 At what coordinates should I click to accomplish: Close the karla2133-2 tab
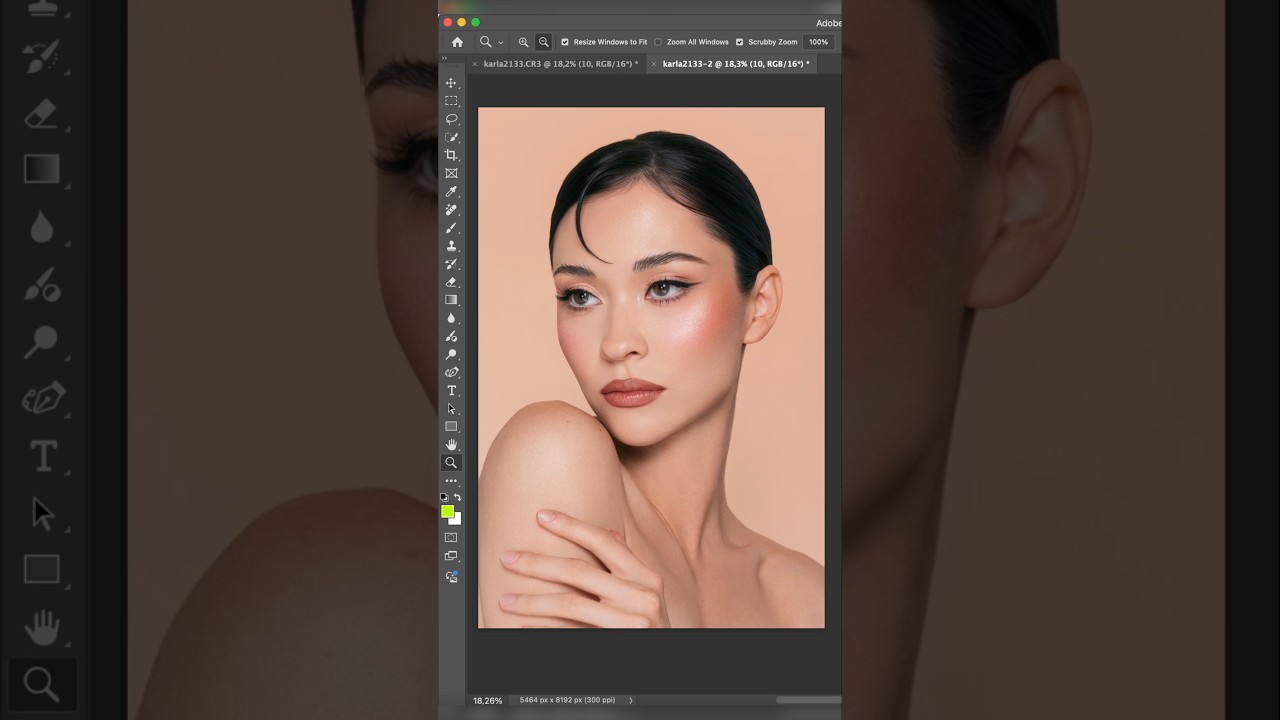coord(654,64)
